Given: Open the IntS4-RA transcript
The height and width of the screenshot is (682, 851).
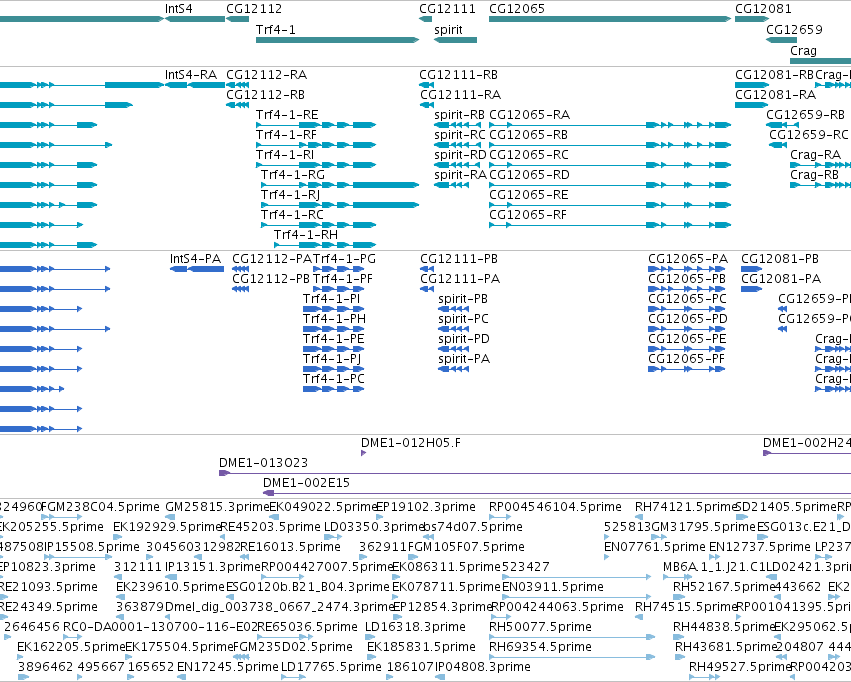Looking at the screenshot, I should pos(195,85).
